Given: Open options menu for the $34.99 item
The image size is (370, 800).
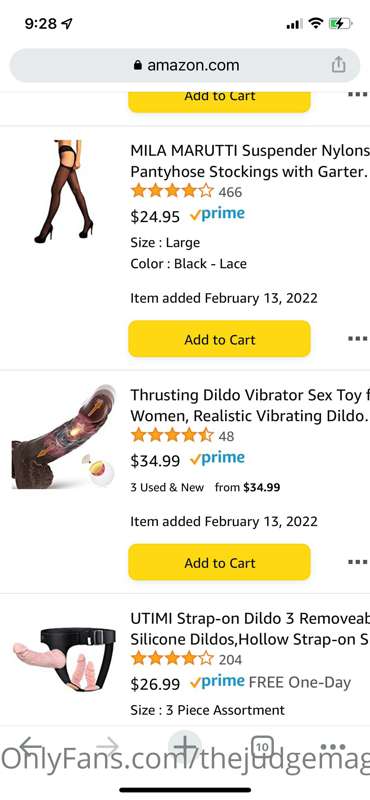Looking at the screenshot, I should click(x=358, y=562).
